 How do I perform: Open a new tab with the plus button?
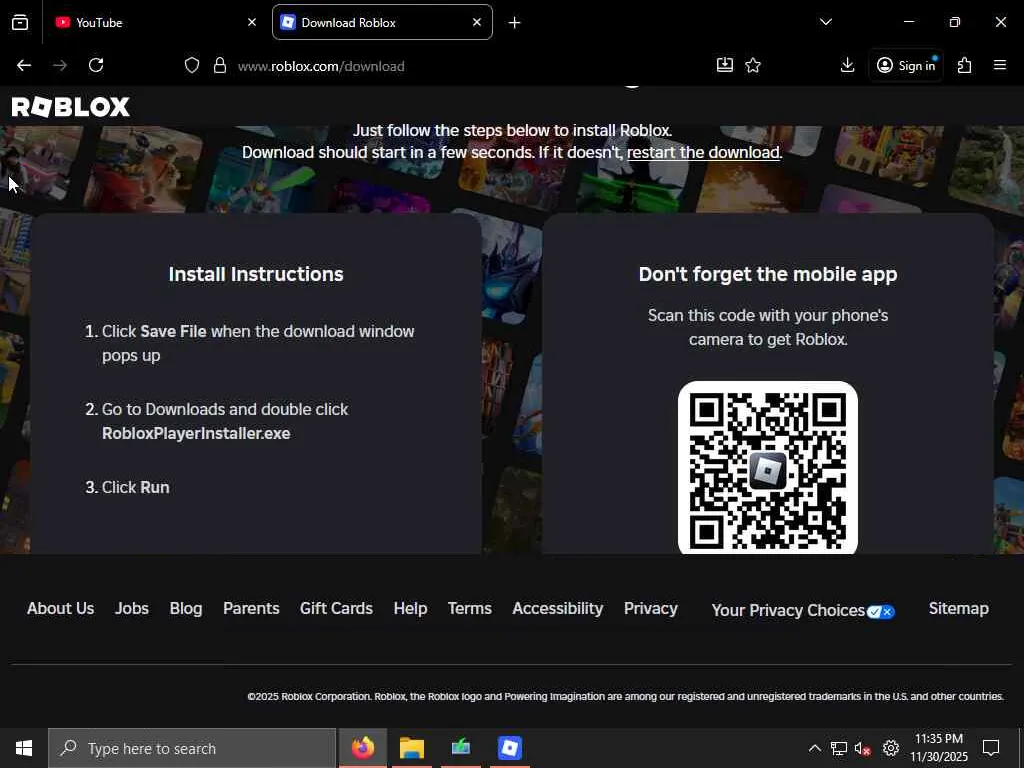[515, 23]
